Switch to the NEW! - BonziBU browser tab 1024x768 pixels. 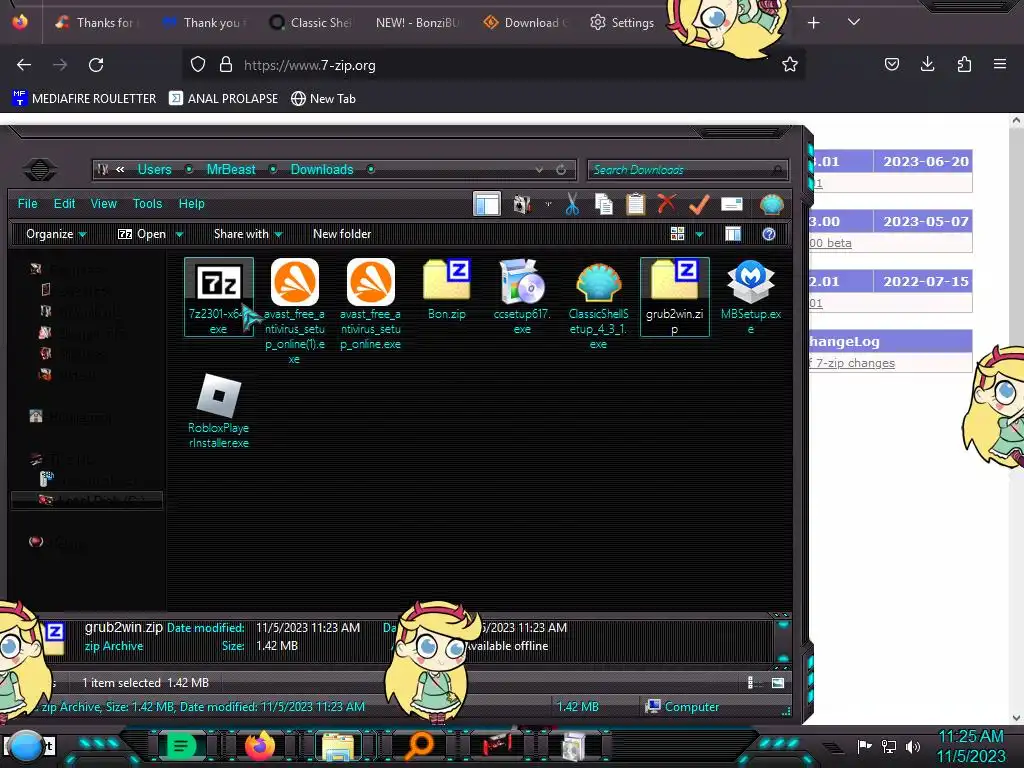tap(416, 22)
